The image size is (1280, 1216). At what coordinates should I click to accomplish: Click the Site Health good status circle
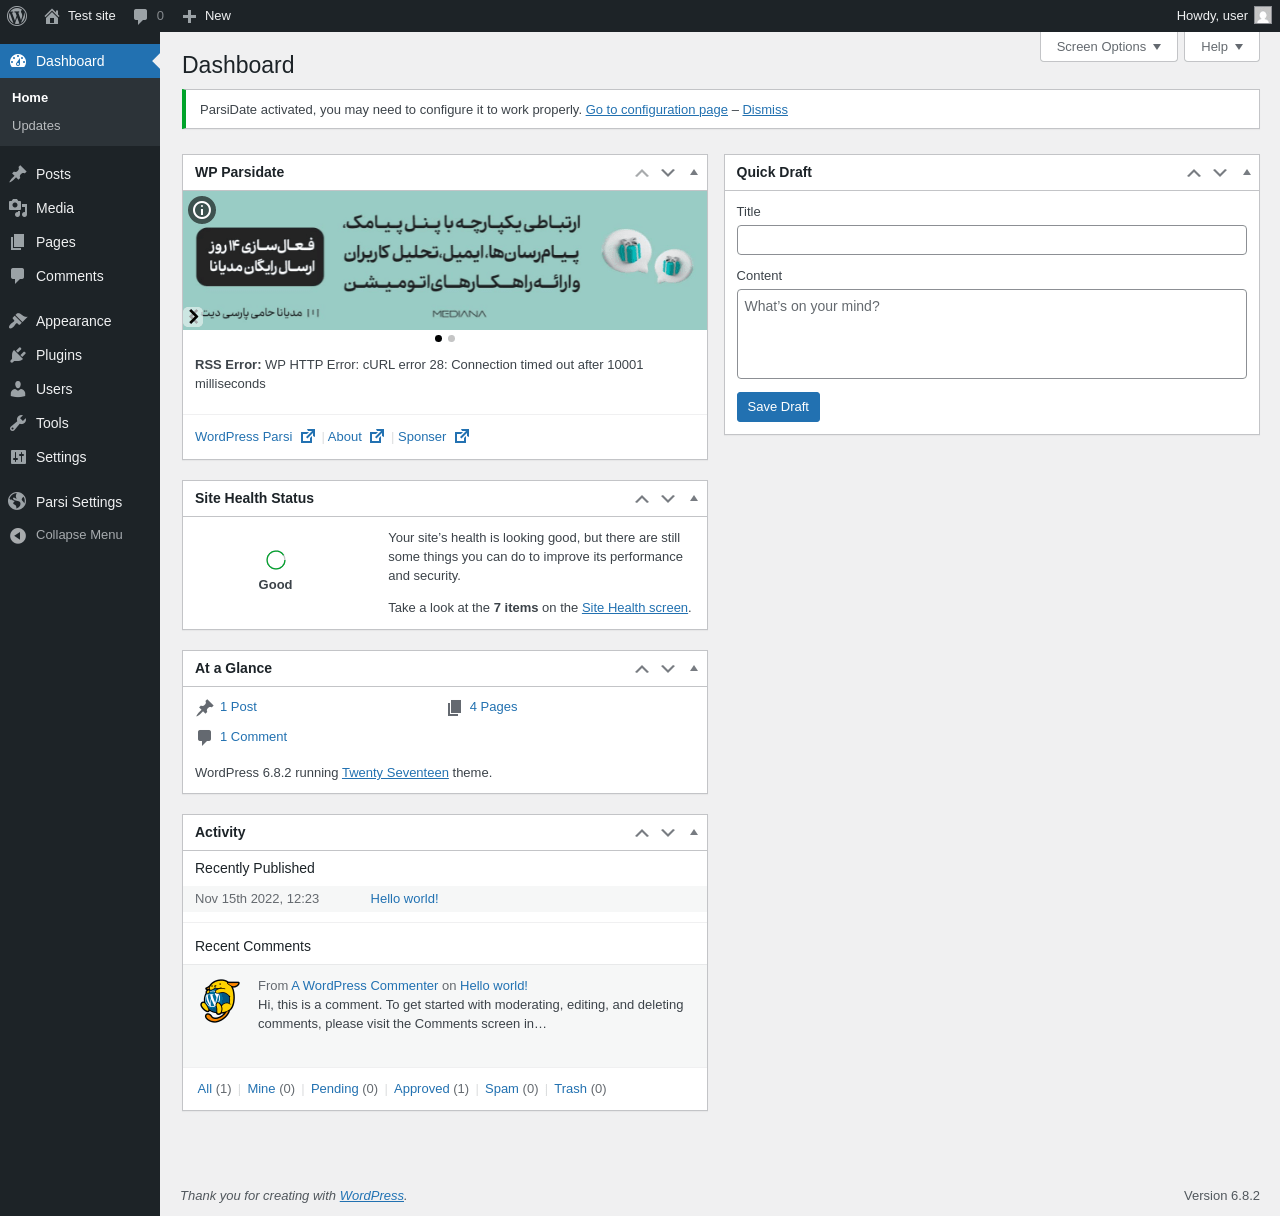276,560
